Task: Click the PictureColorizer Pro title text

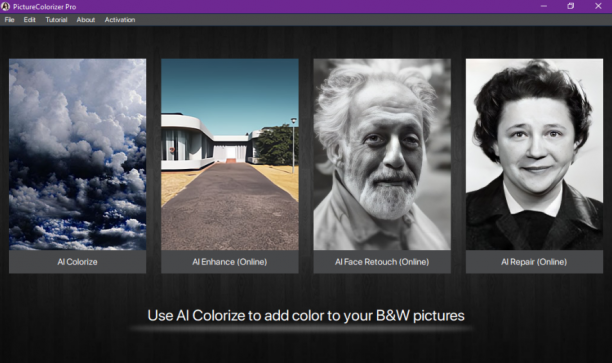Action: [44, 7]
